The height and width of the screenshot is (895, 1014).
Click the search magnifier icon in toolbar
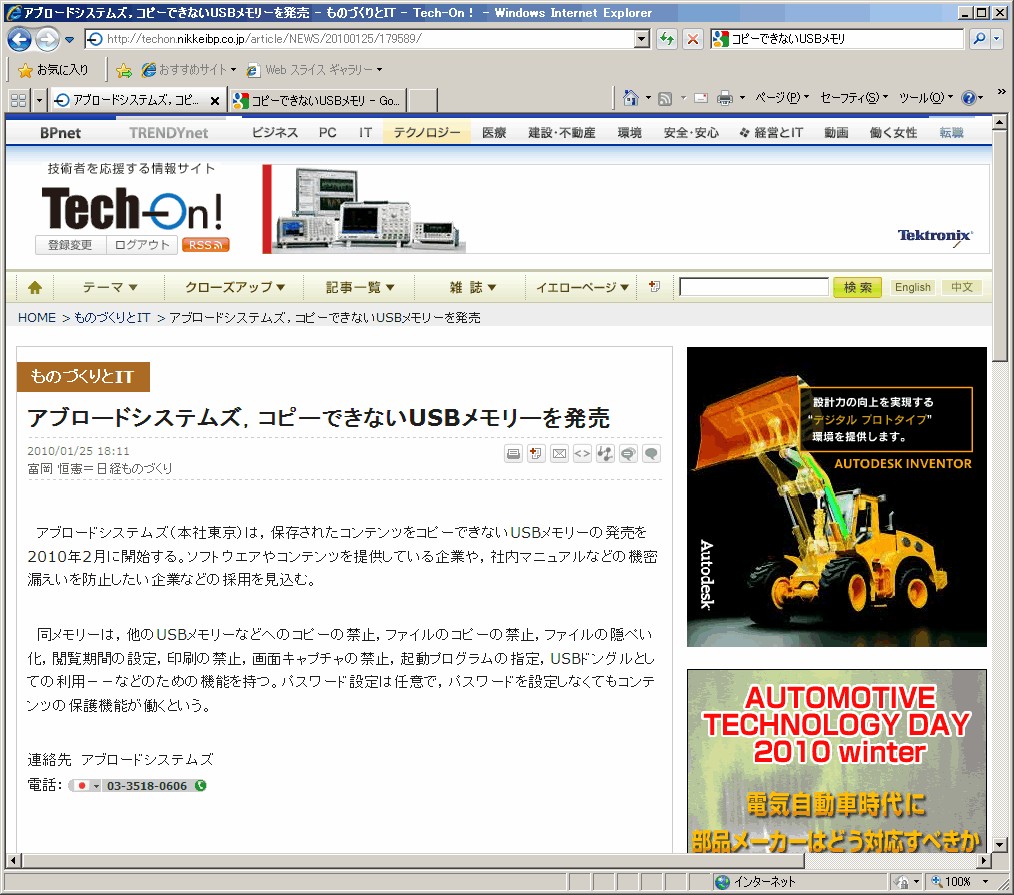coord(979,39)
